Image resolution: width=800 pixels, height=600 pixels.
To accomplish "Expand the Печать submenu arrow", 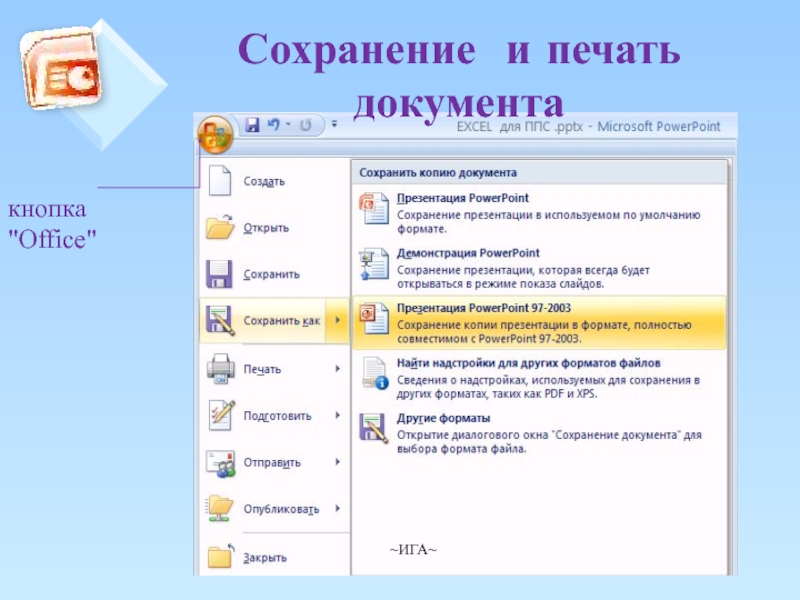I will click(x=337, y=368).
